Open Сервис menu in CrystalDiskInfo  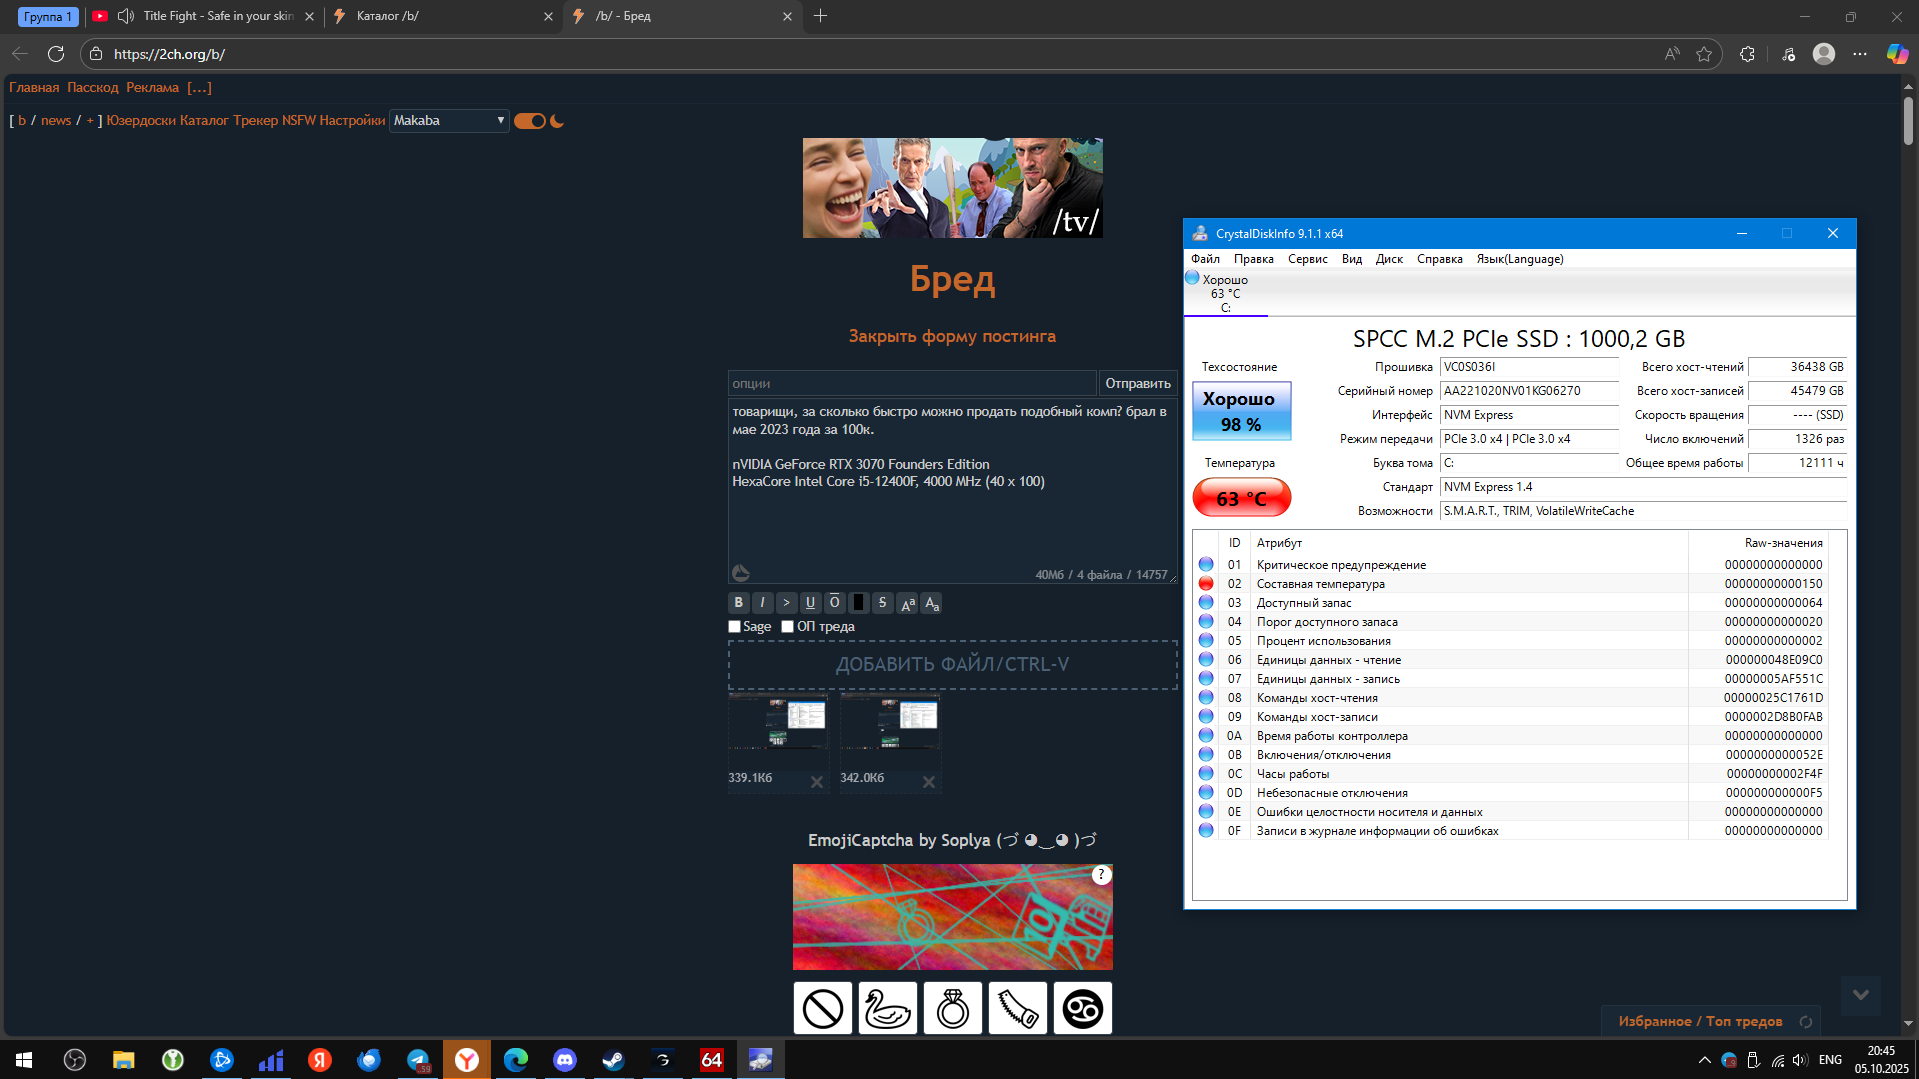tap(1308, 259)
